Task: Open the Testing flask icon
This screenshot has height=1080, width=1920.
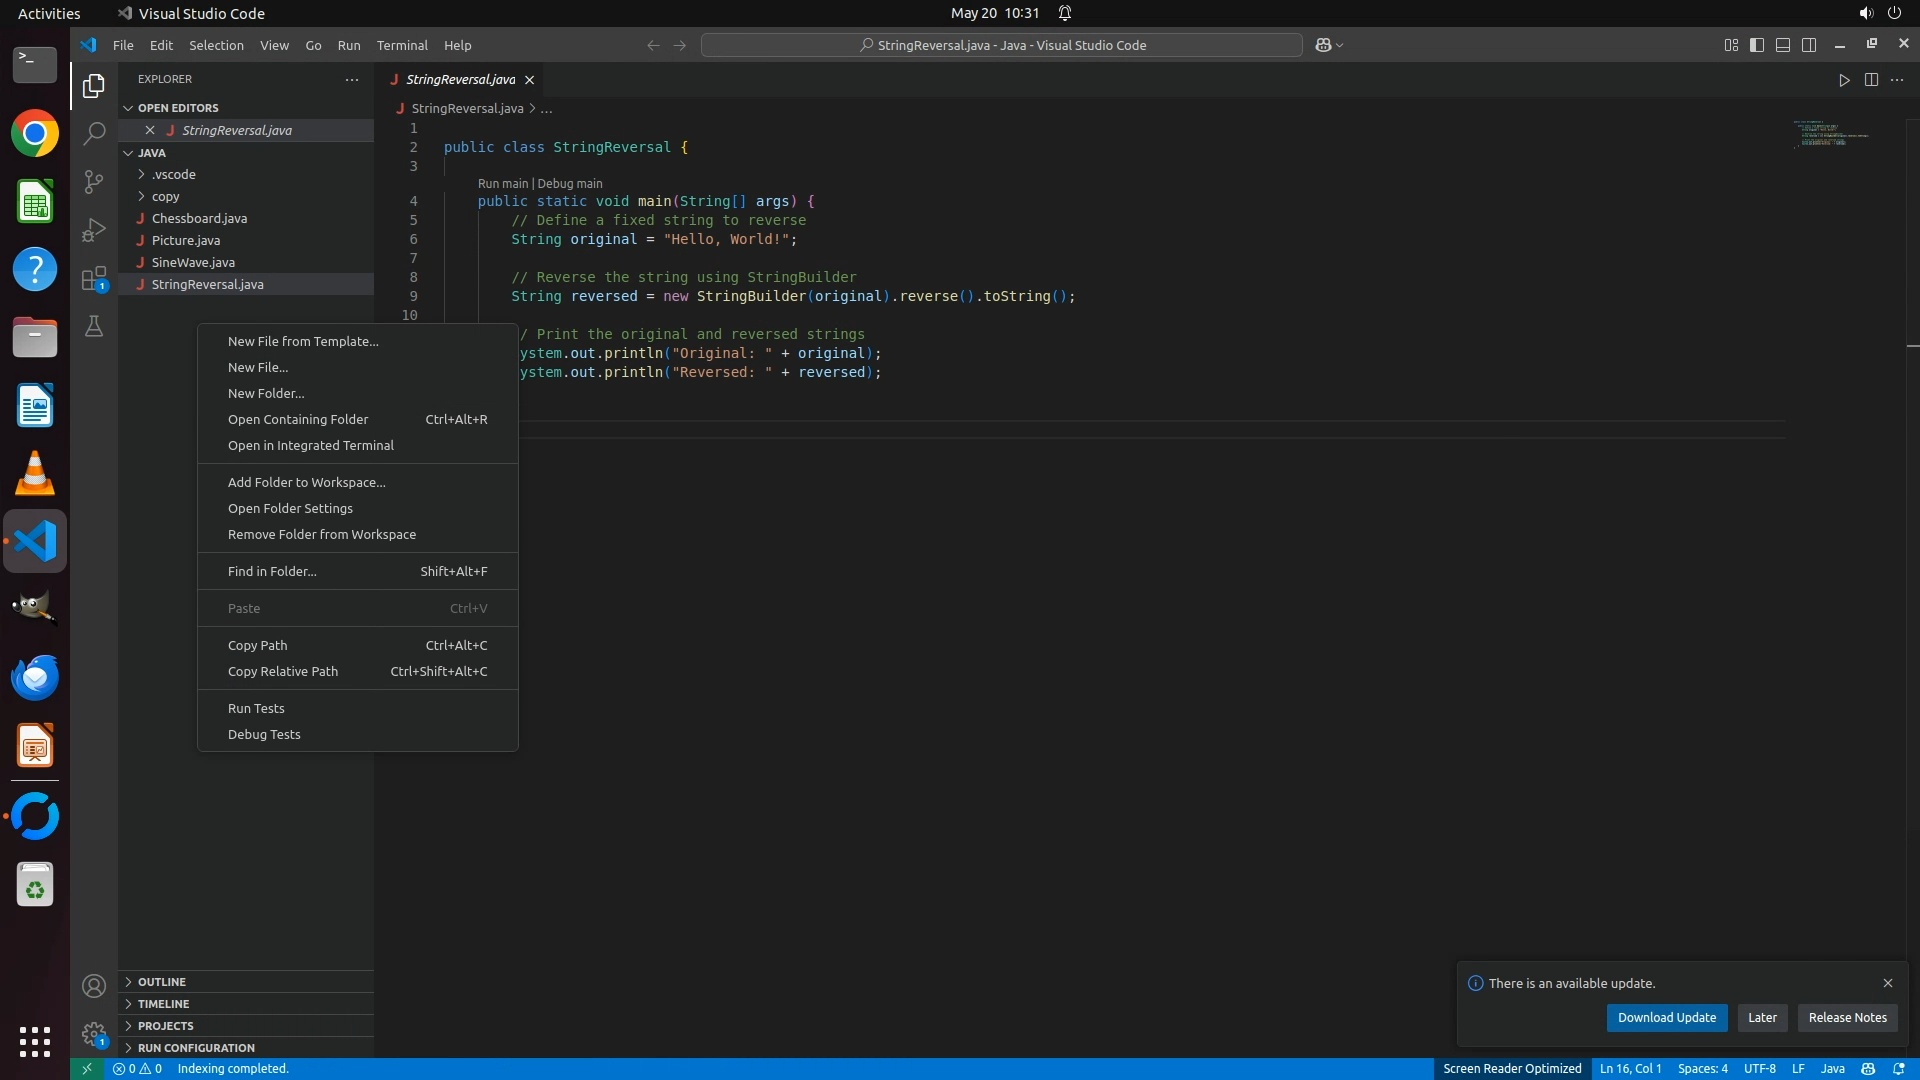Action: tap(94, 327)
